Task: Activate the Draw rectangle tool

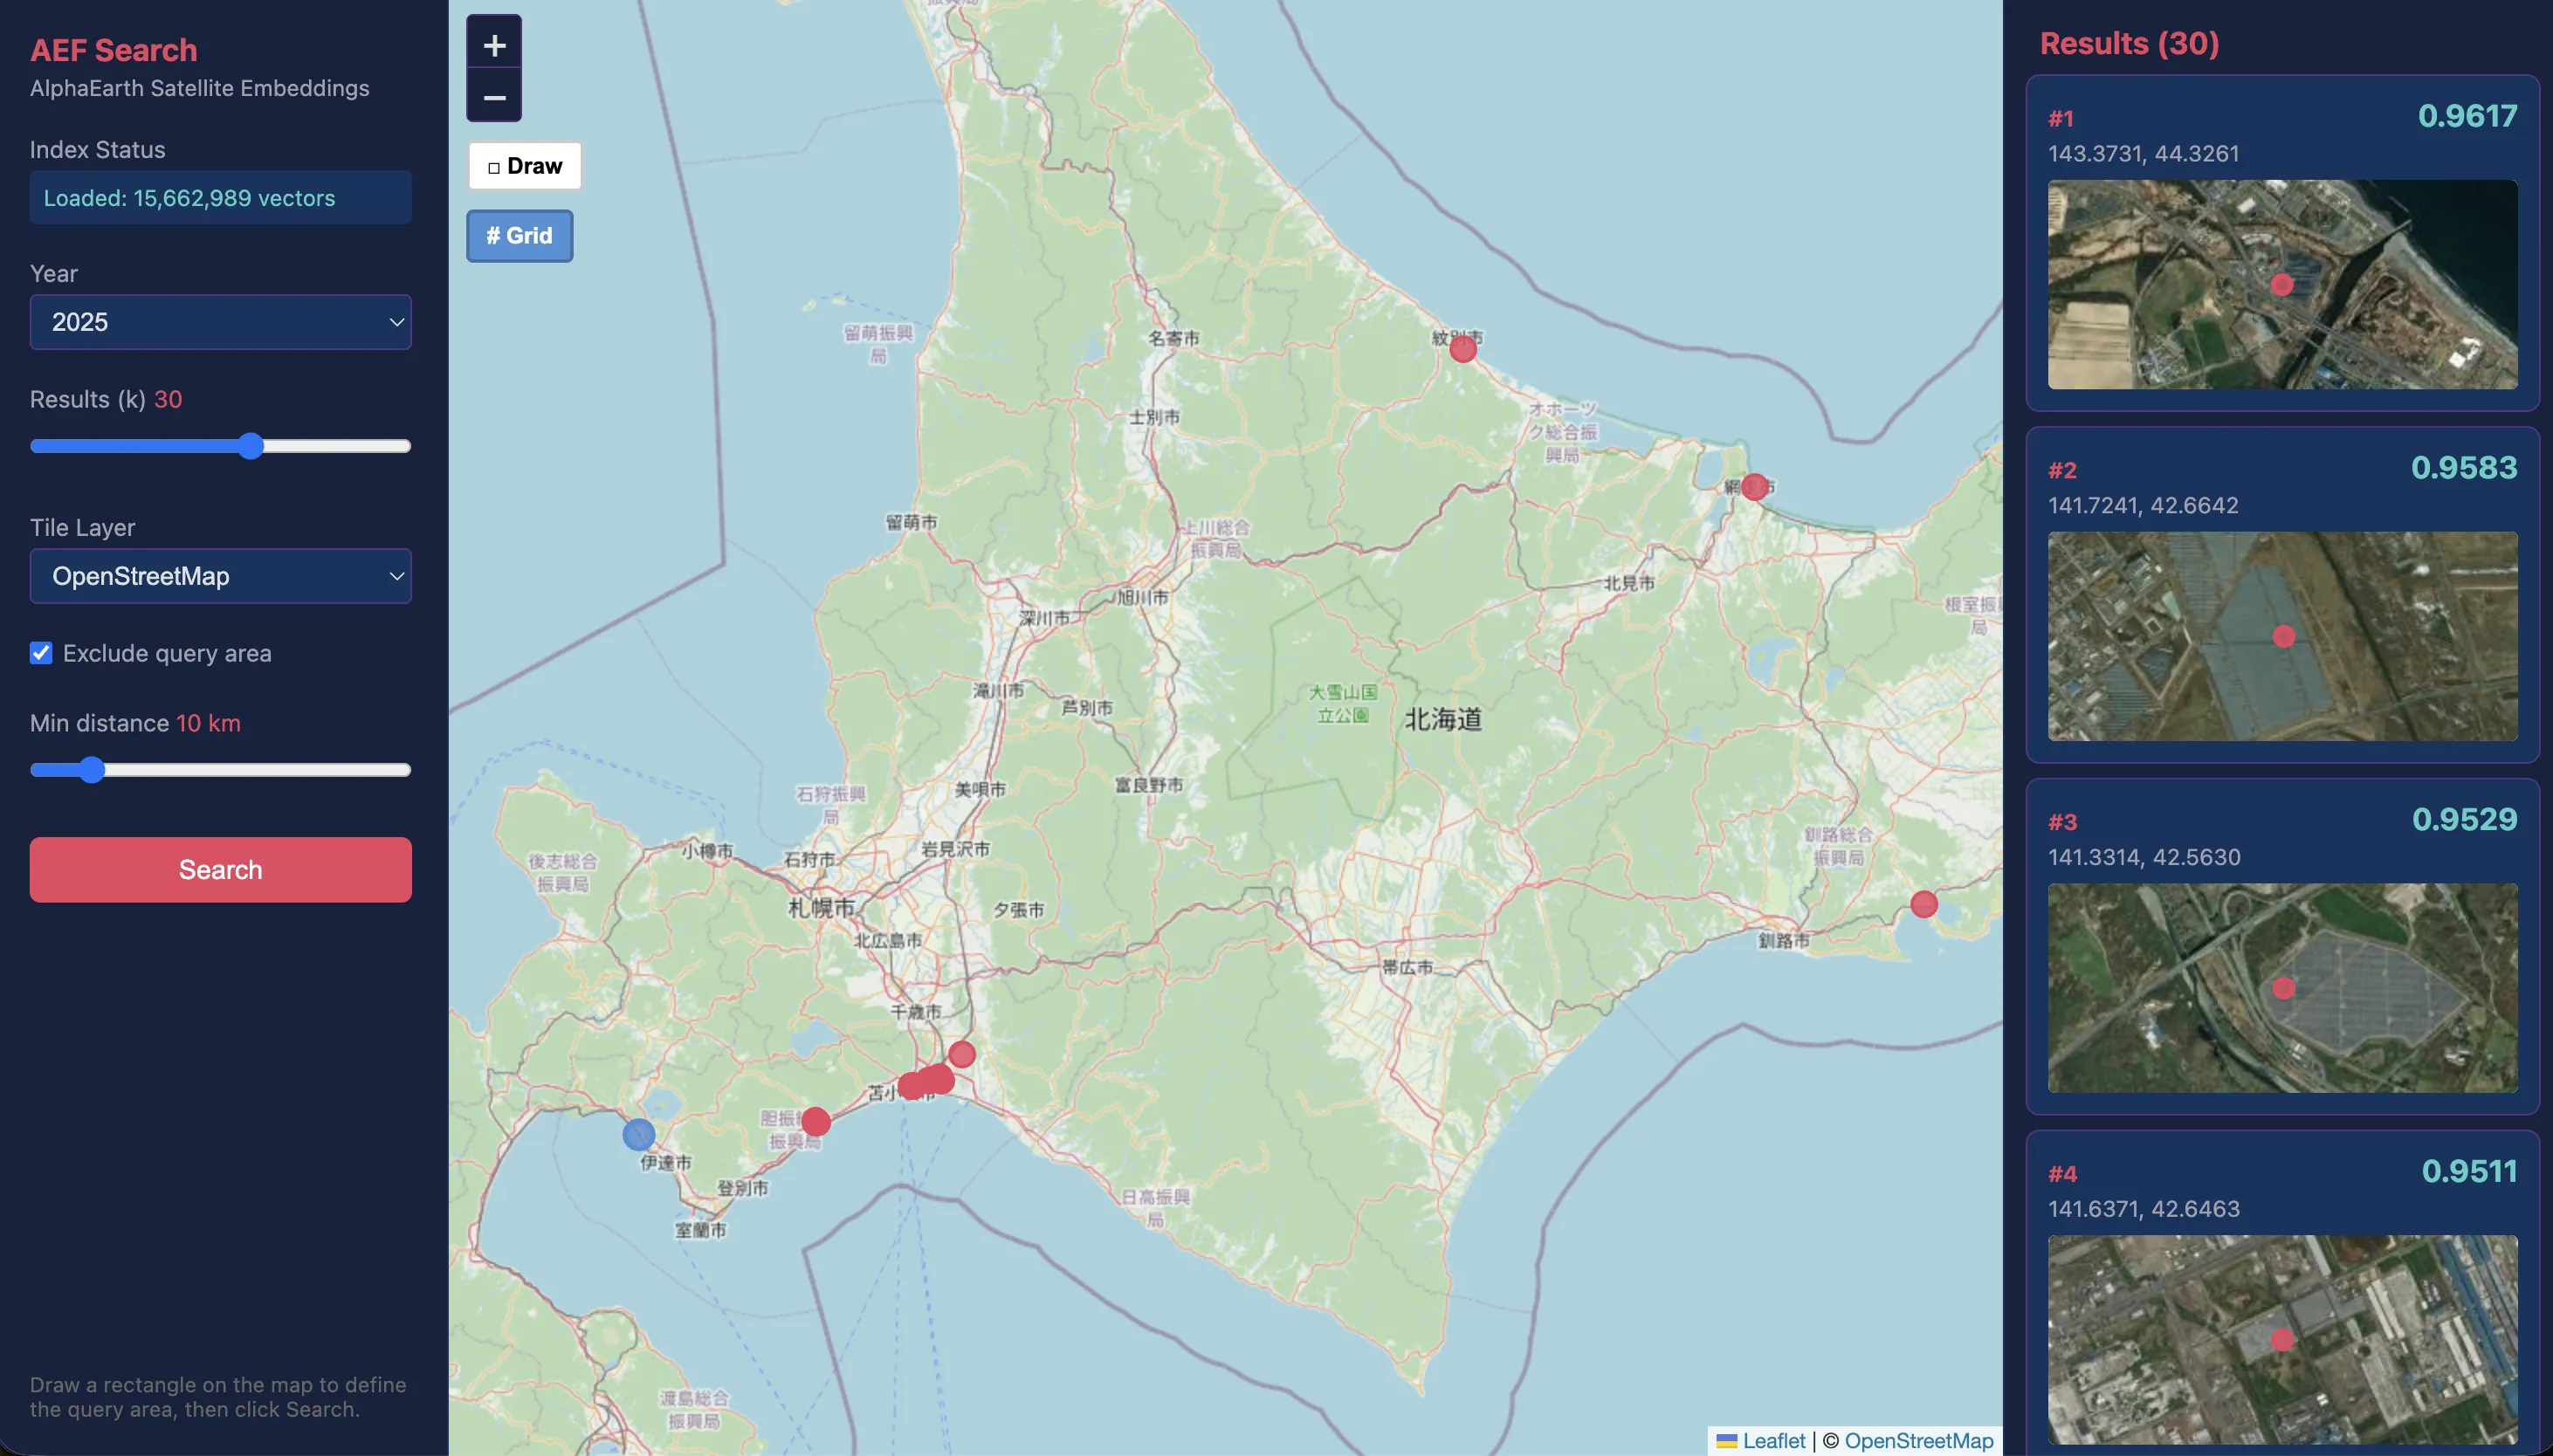Action: coord(525,166)
